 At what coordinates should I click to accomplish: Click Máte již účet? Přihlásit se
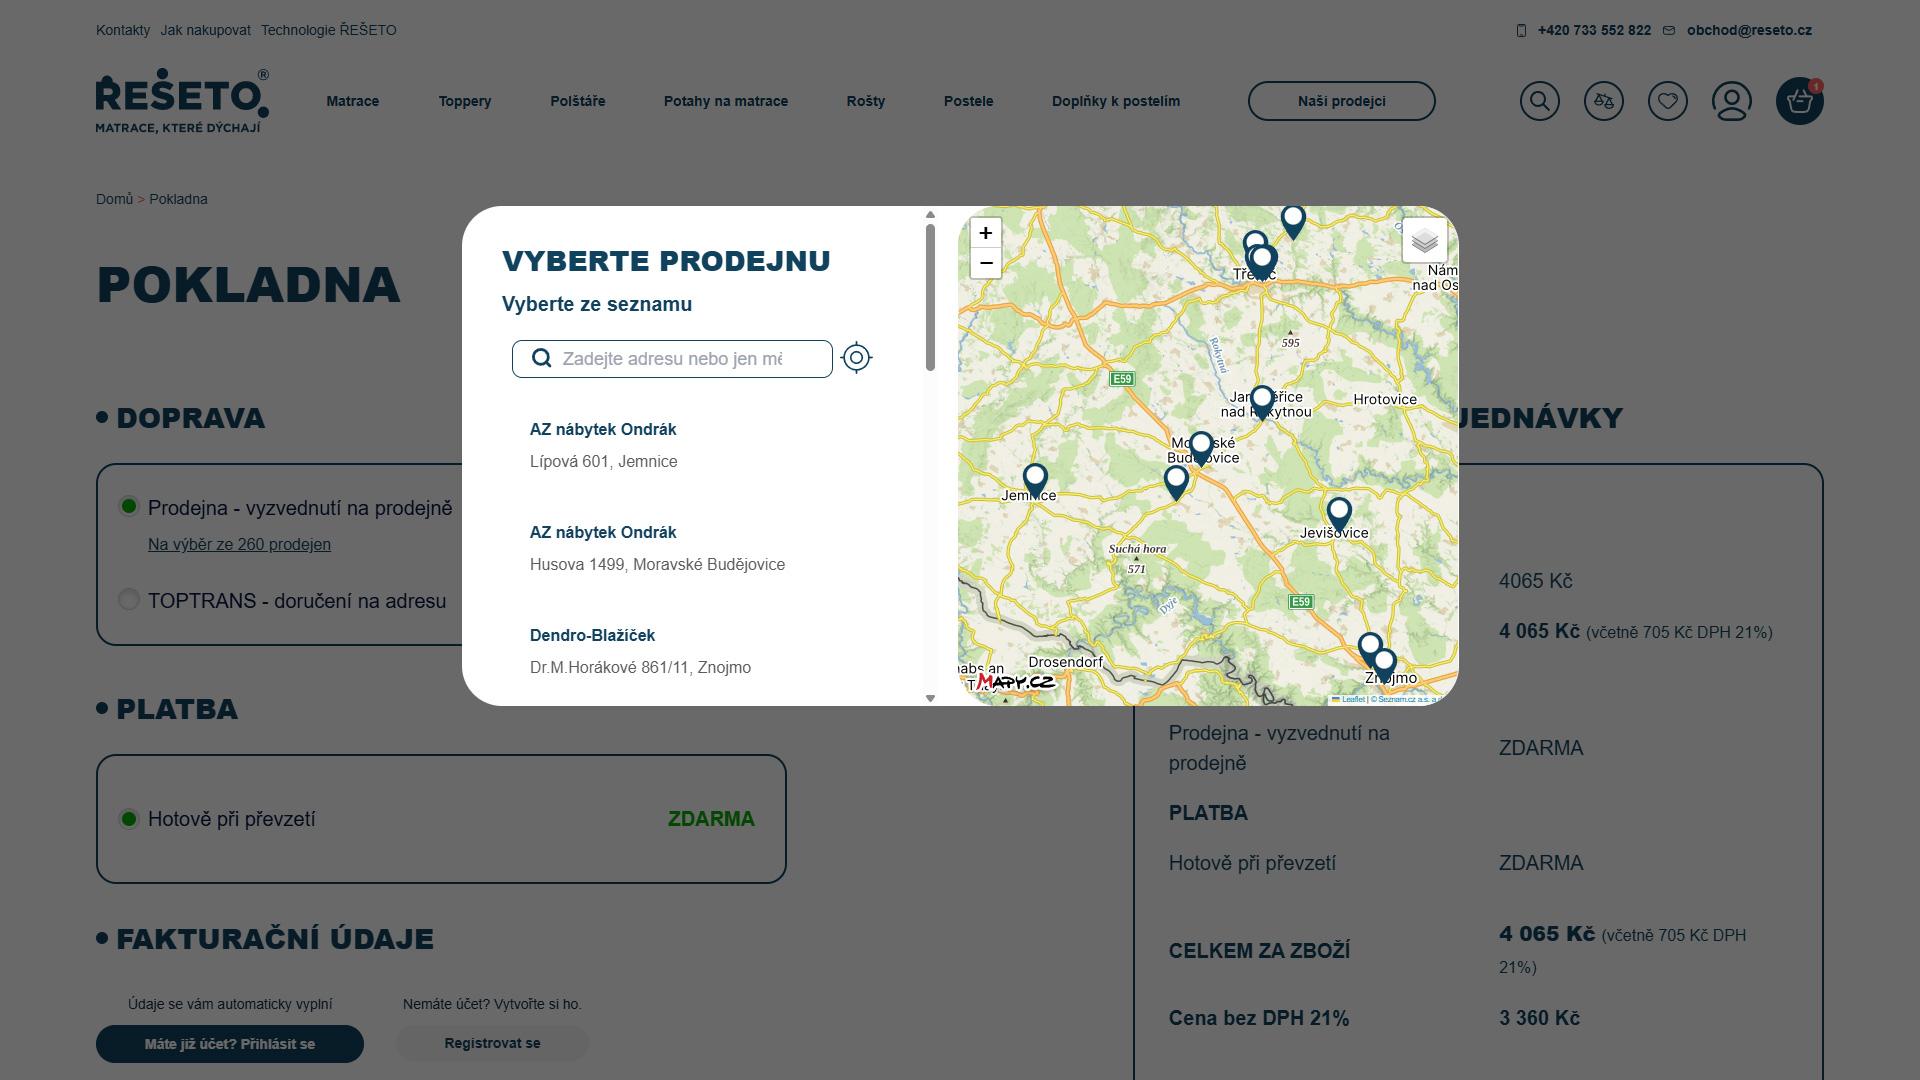(x=230, y=1043)
